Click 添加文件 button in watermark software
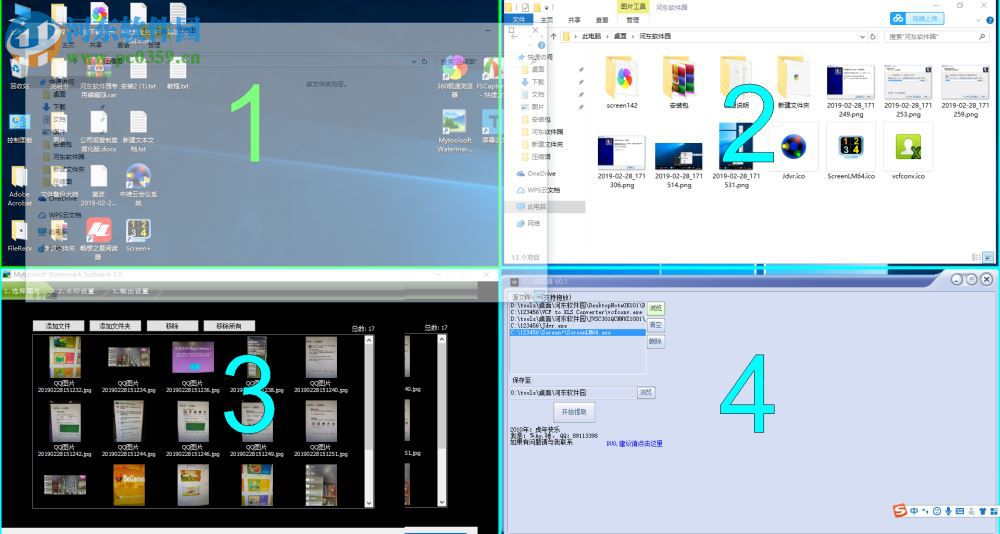Viewport: 1000px width, 534px height. point(58,326)
